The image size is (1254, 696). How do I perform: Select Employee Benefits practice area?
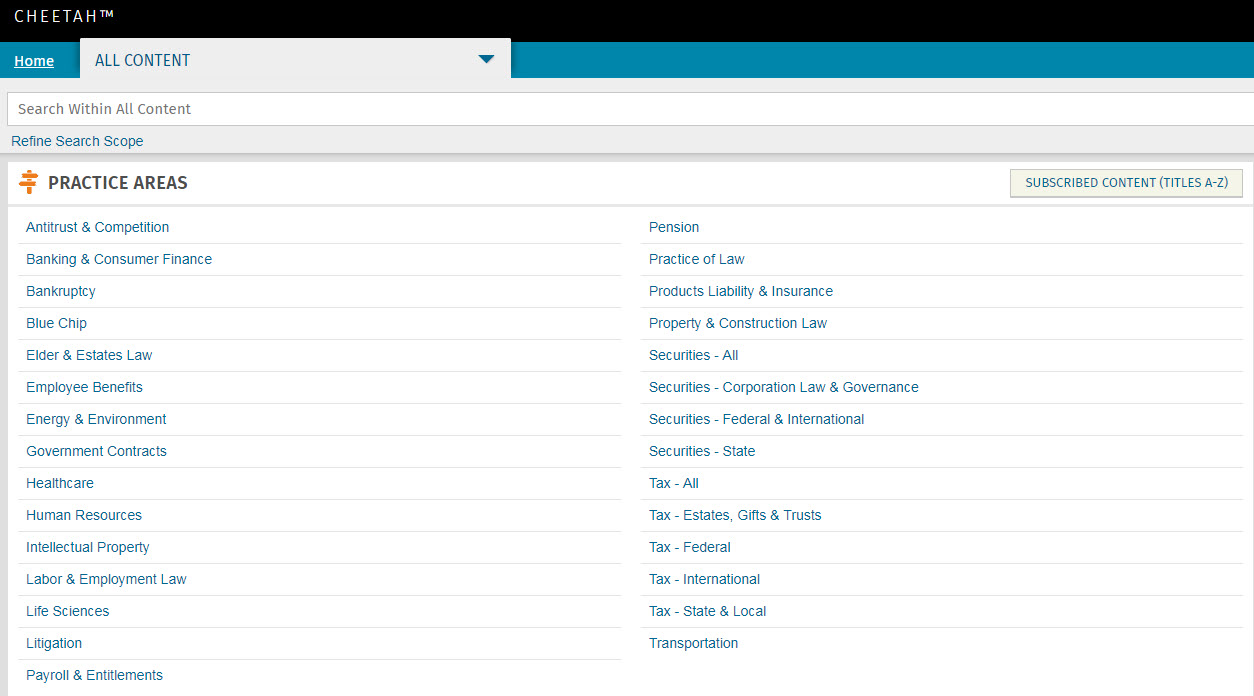[84, 387]
